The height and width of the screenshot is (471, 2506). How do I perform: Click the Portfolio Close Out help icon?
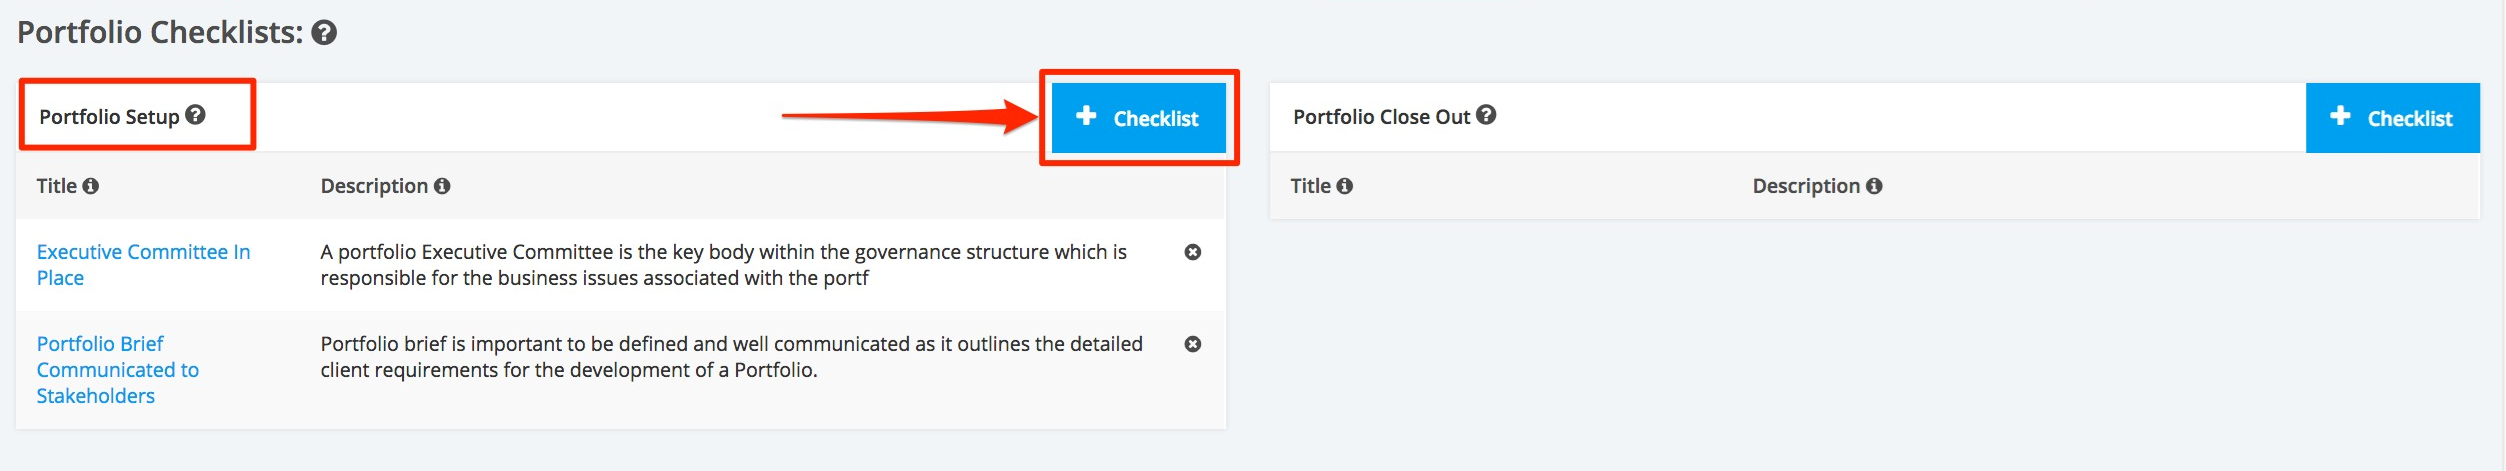(x=1486, y=115)
